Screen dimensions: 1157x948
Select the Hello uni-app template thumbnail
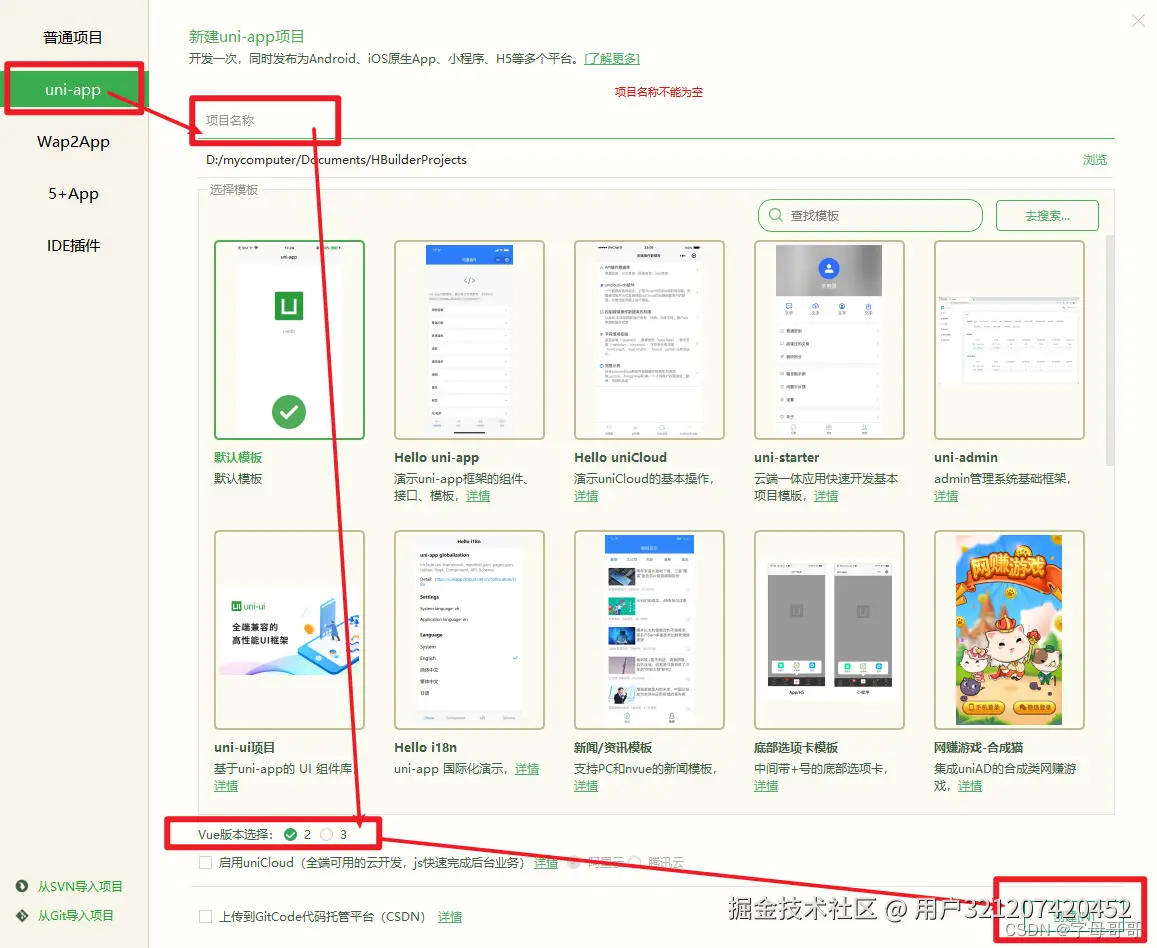tap(469, 339)
